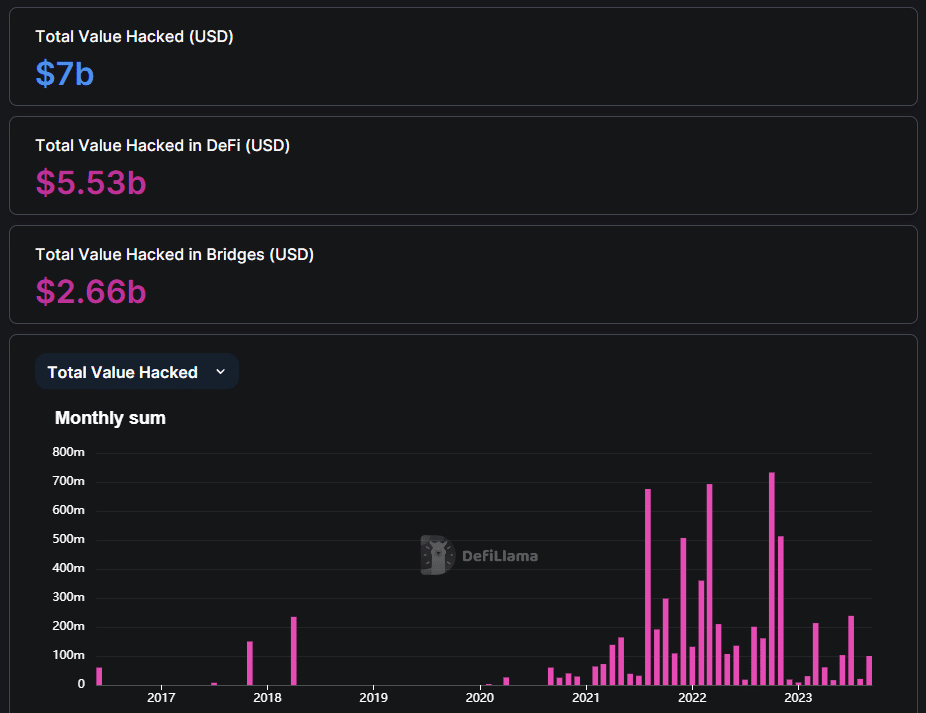Click the 400m y-axis label

click(69, 568)
